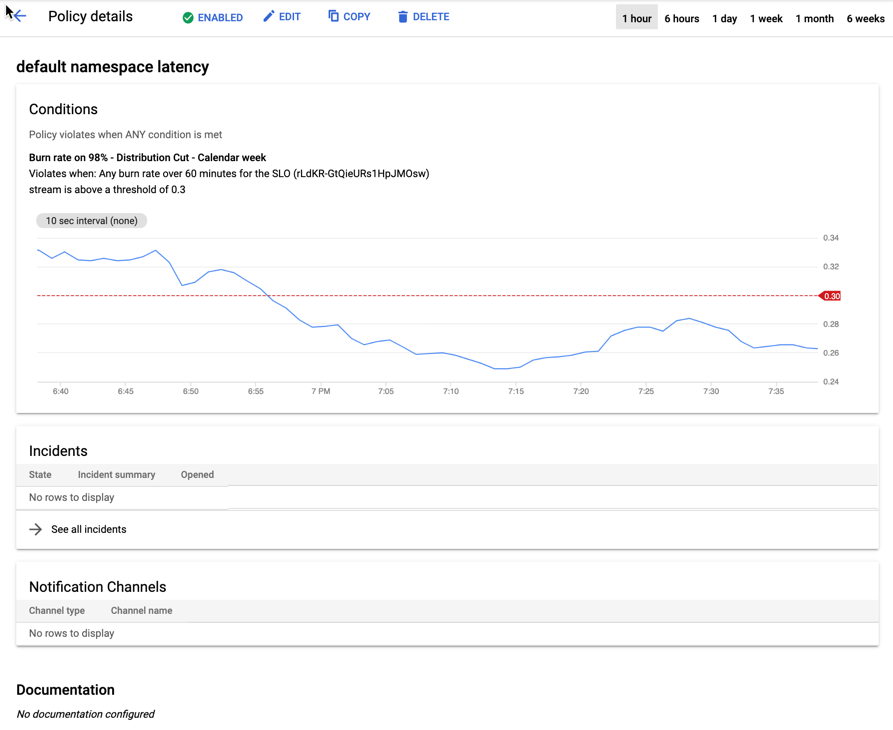Sort incidents by Opened column
This screenshot has height=730, width=893.
pos(197,475)
